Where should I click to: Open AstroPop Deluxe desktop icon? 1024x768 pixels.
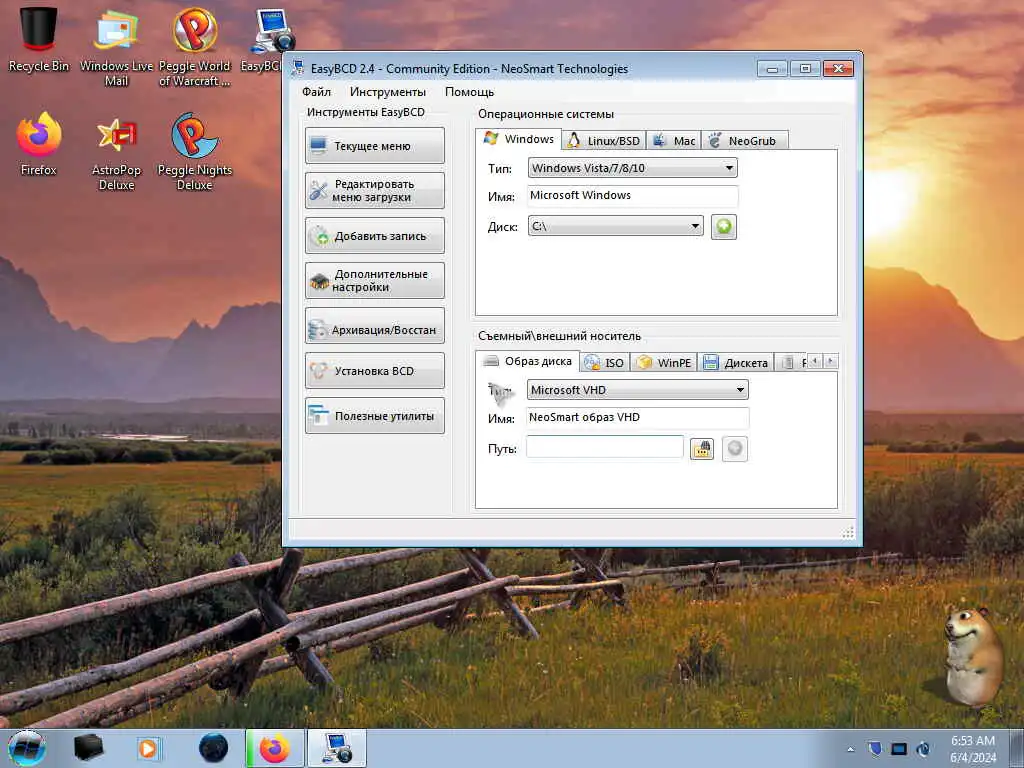116,152
